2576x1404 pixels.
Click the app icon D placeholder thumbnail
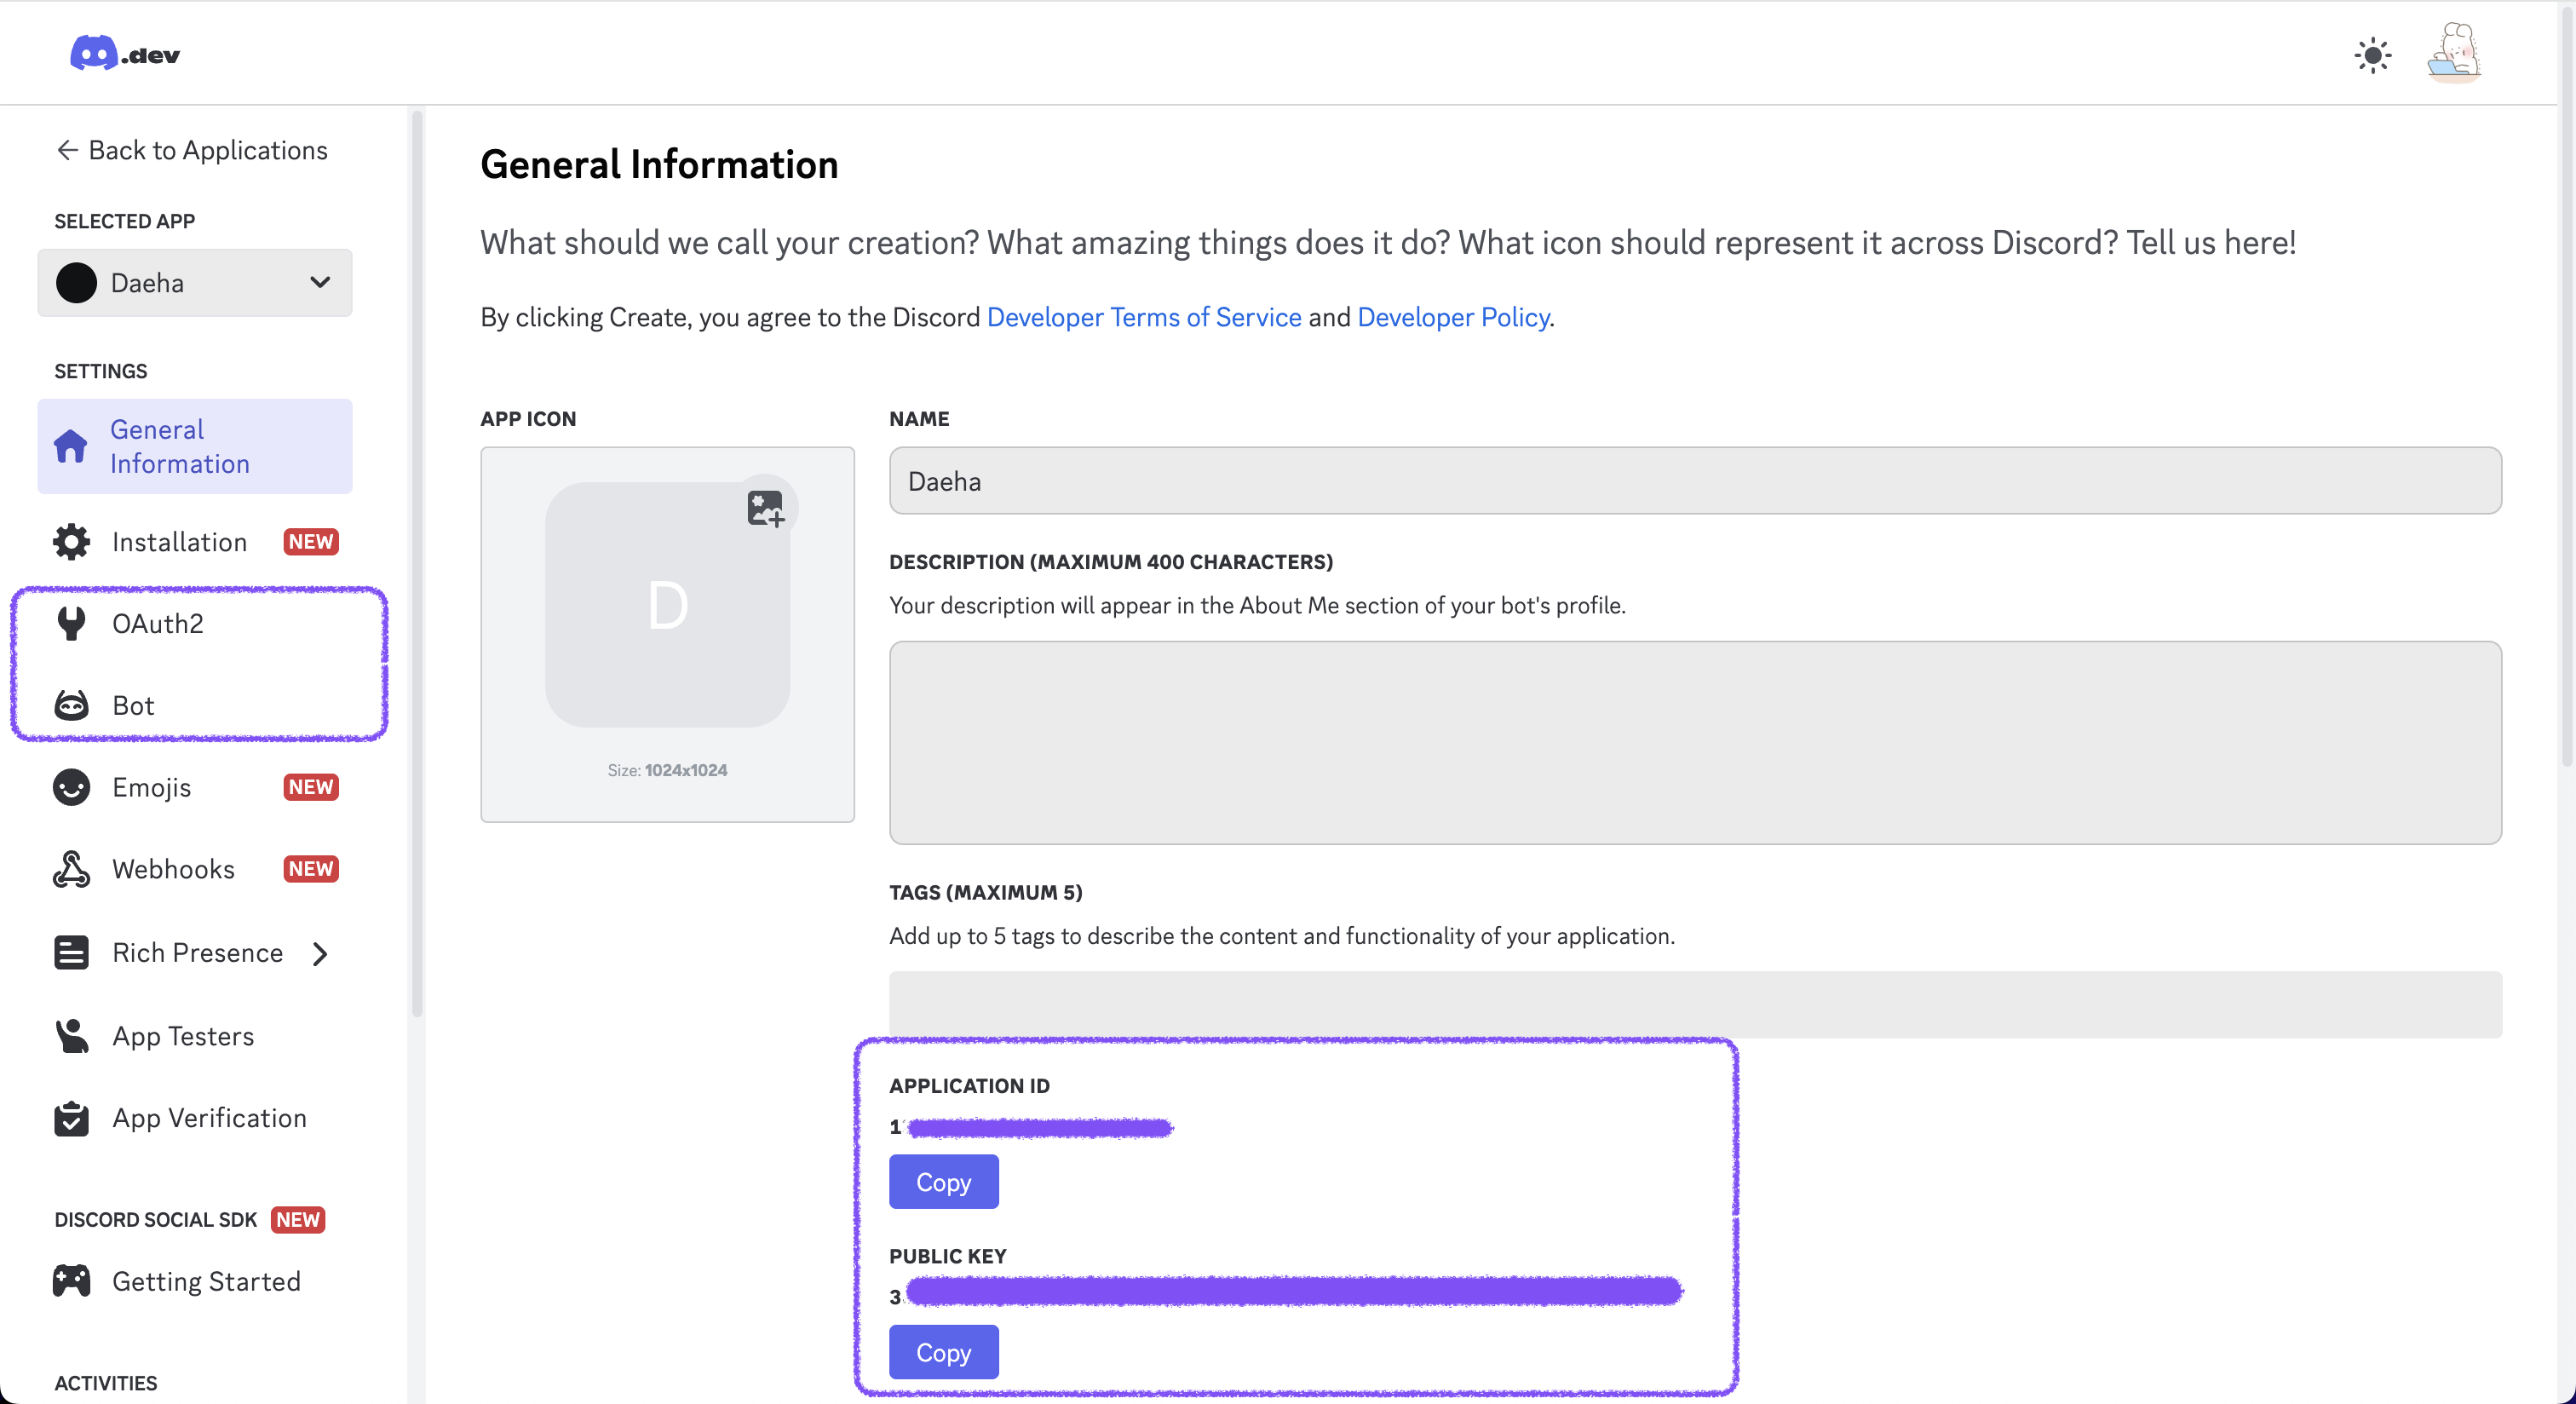coord(667,605)
